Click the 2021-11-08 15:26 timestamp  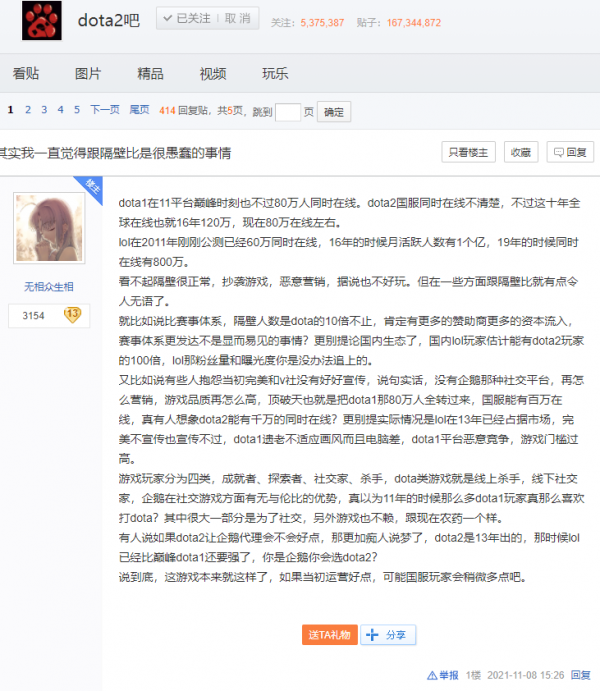point(525,675)
